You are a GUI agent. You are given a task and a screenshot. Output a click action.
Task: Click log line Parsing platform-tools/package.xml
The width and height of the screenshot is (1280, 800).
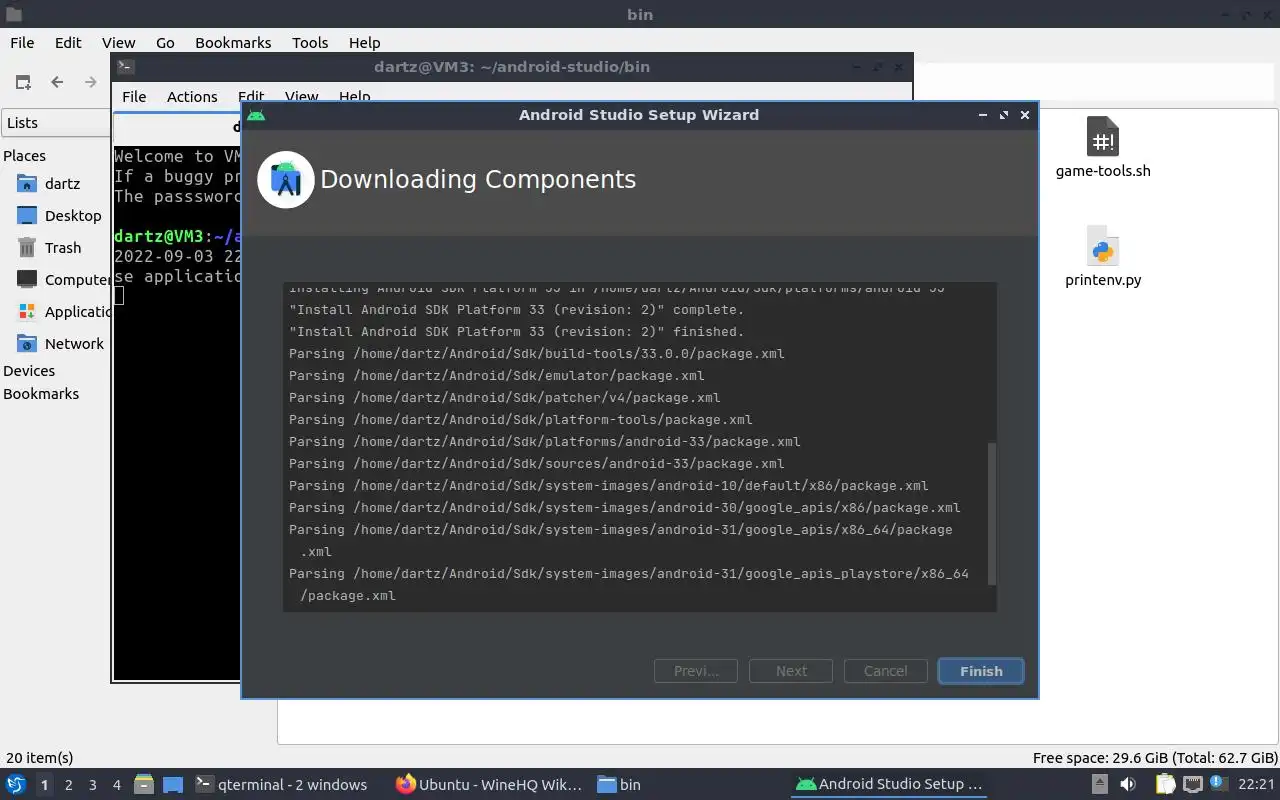(520, 419)
